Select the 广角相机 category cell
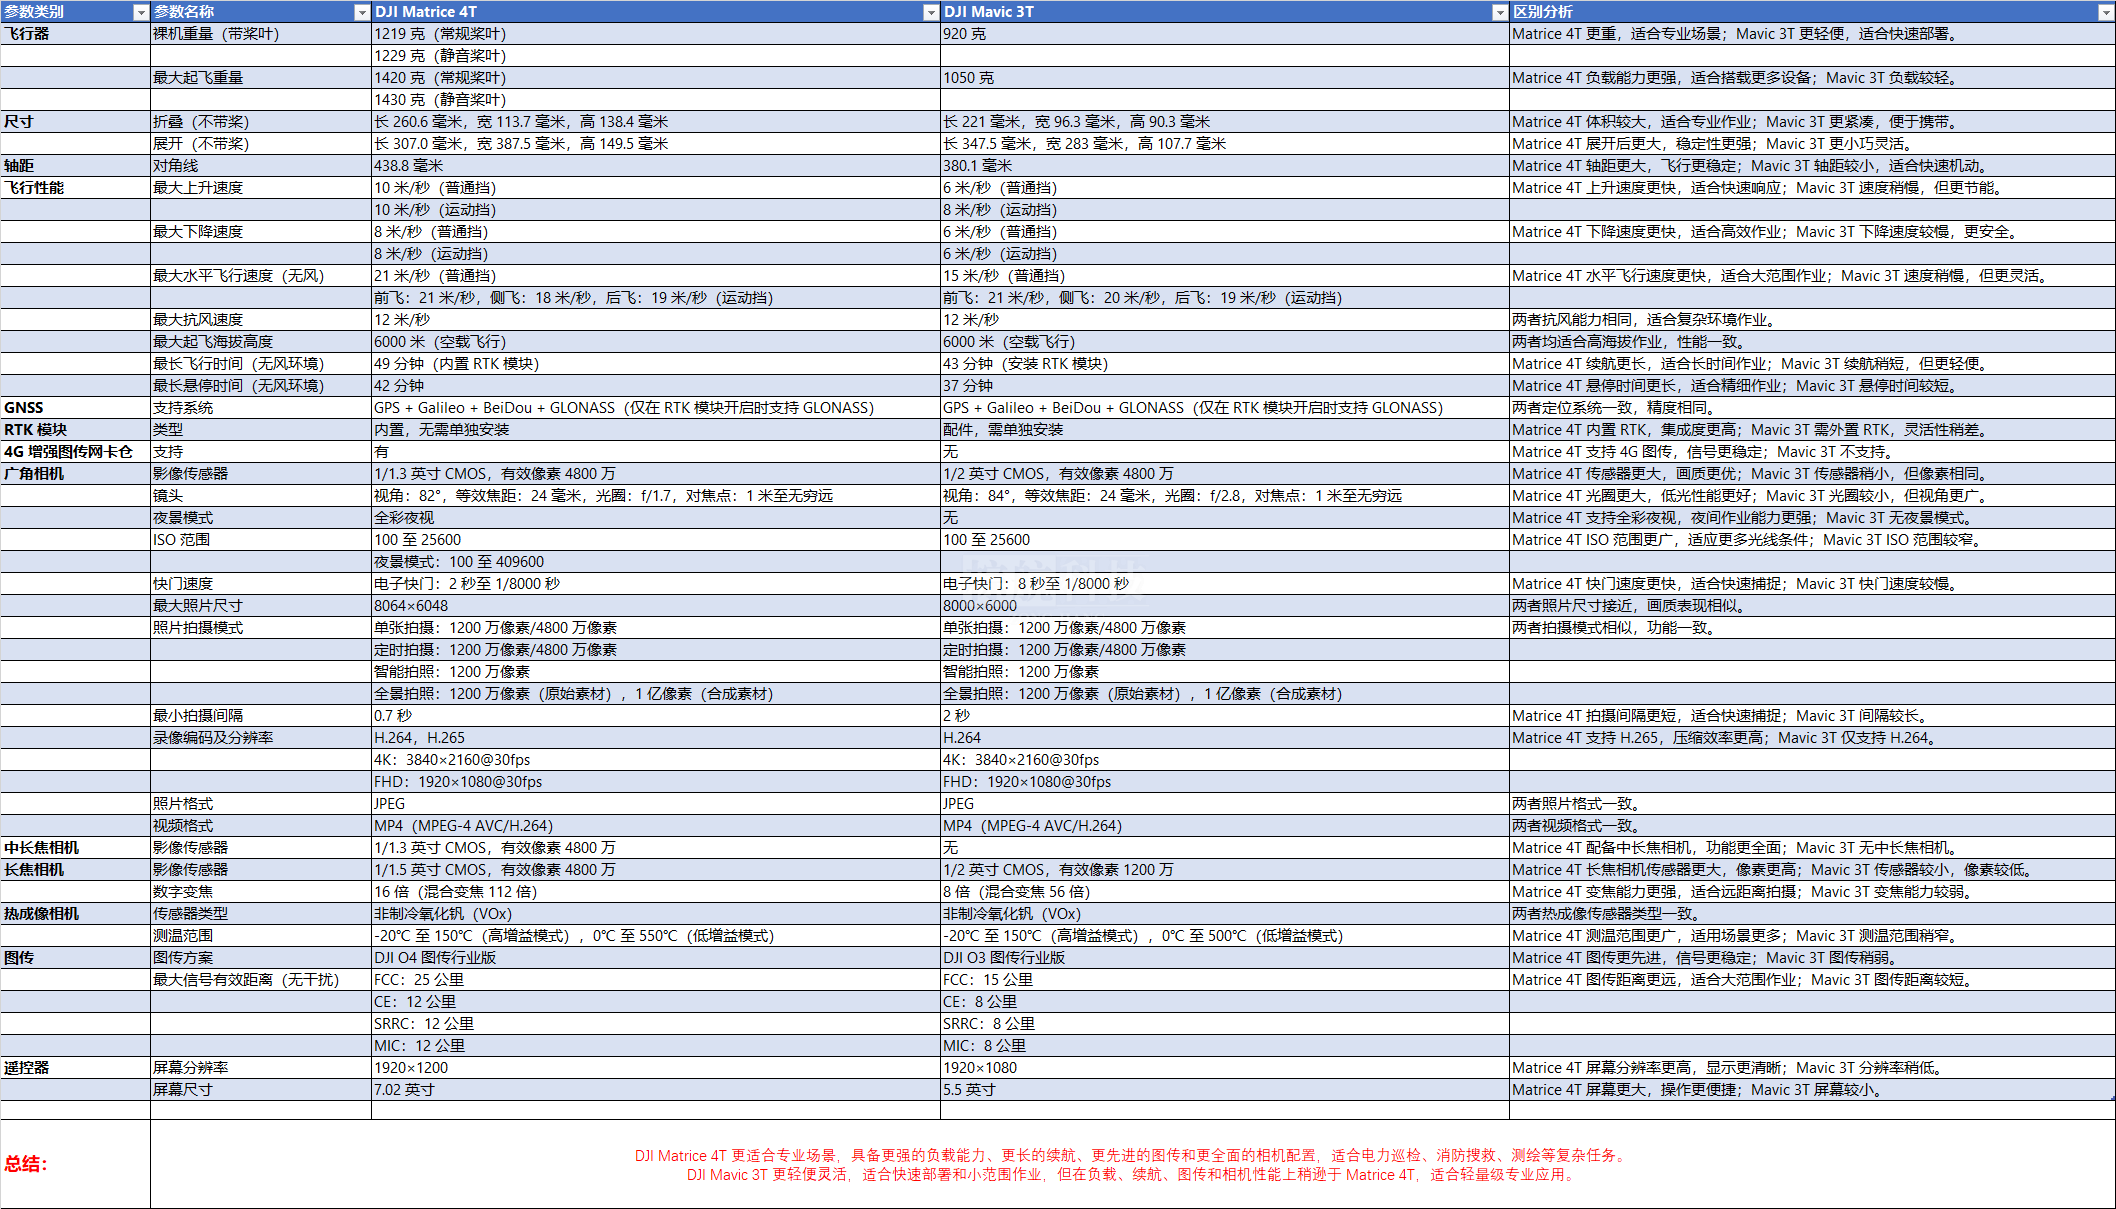 (x=75, y=474)
